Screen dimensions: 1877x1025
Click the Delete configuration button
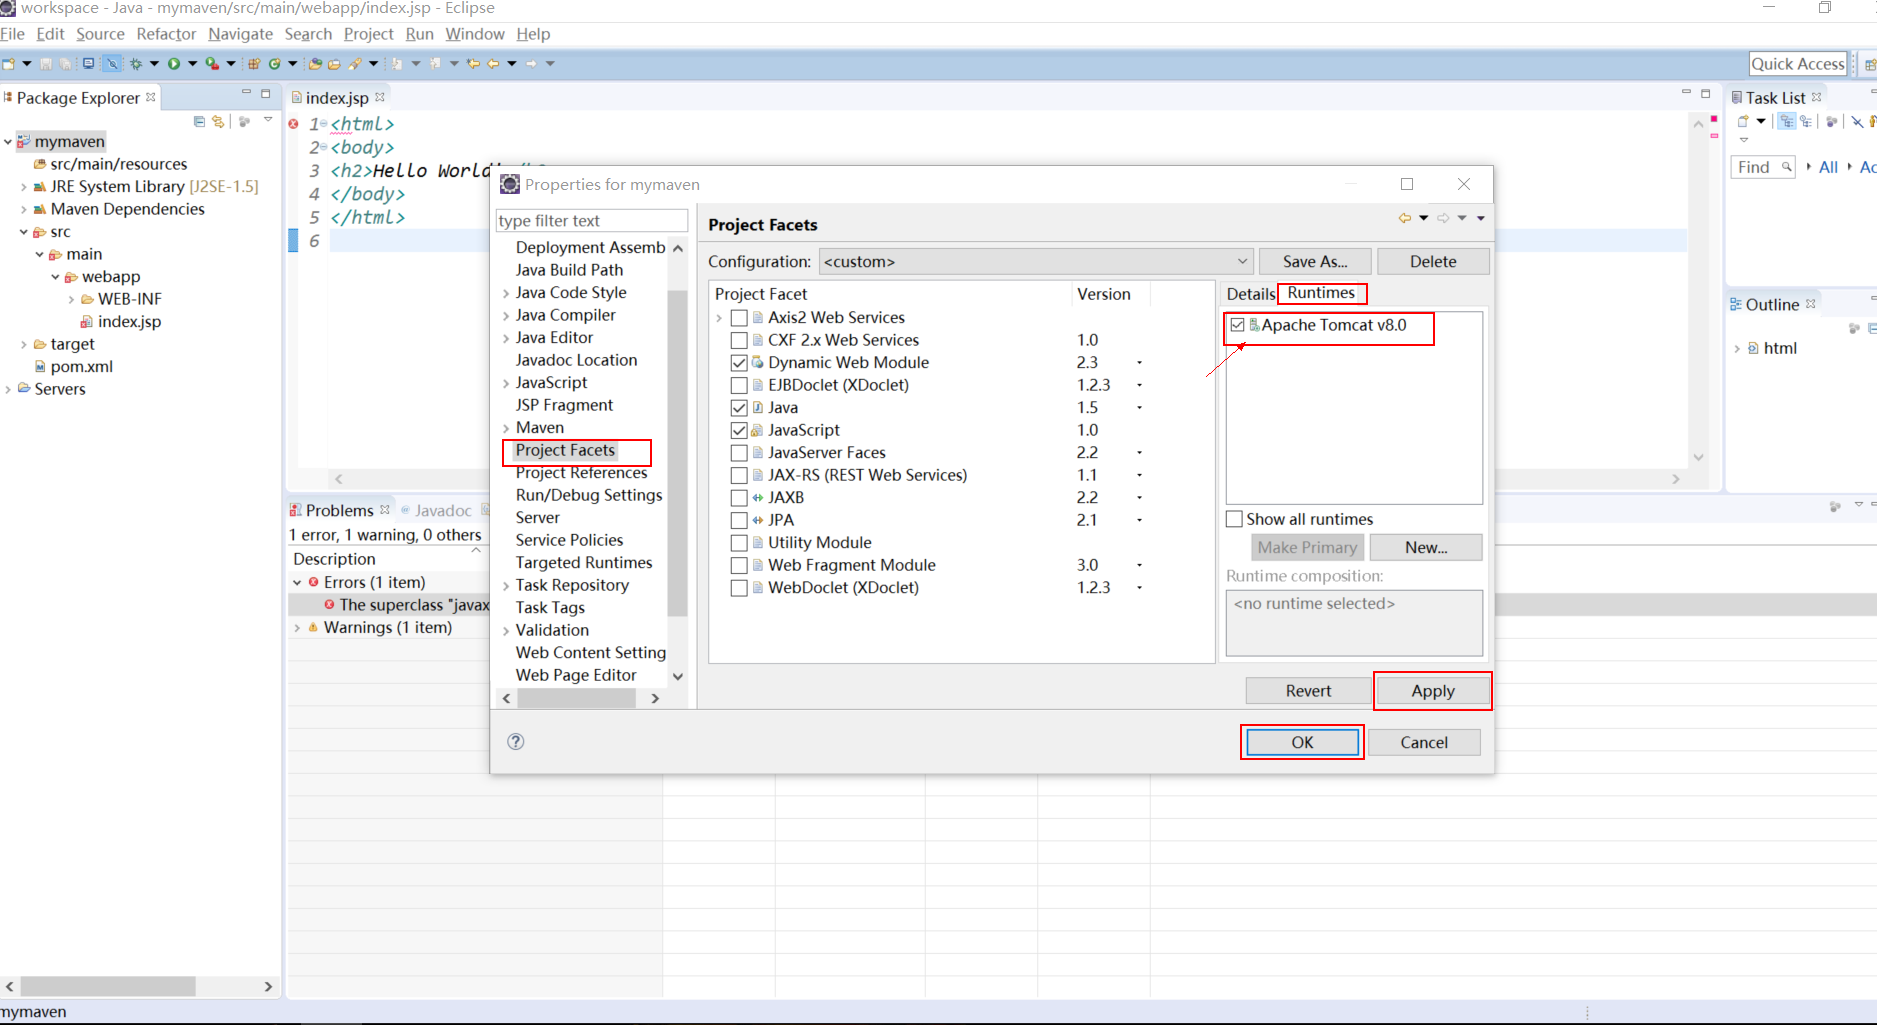(1433, 262)
